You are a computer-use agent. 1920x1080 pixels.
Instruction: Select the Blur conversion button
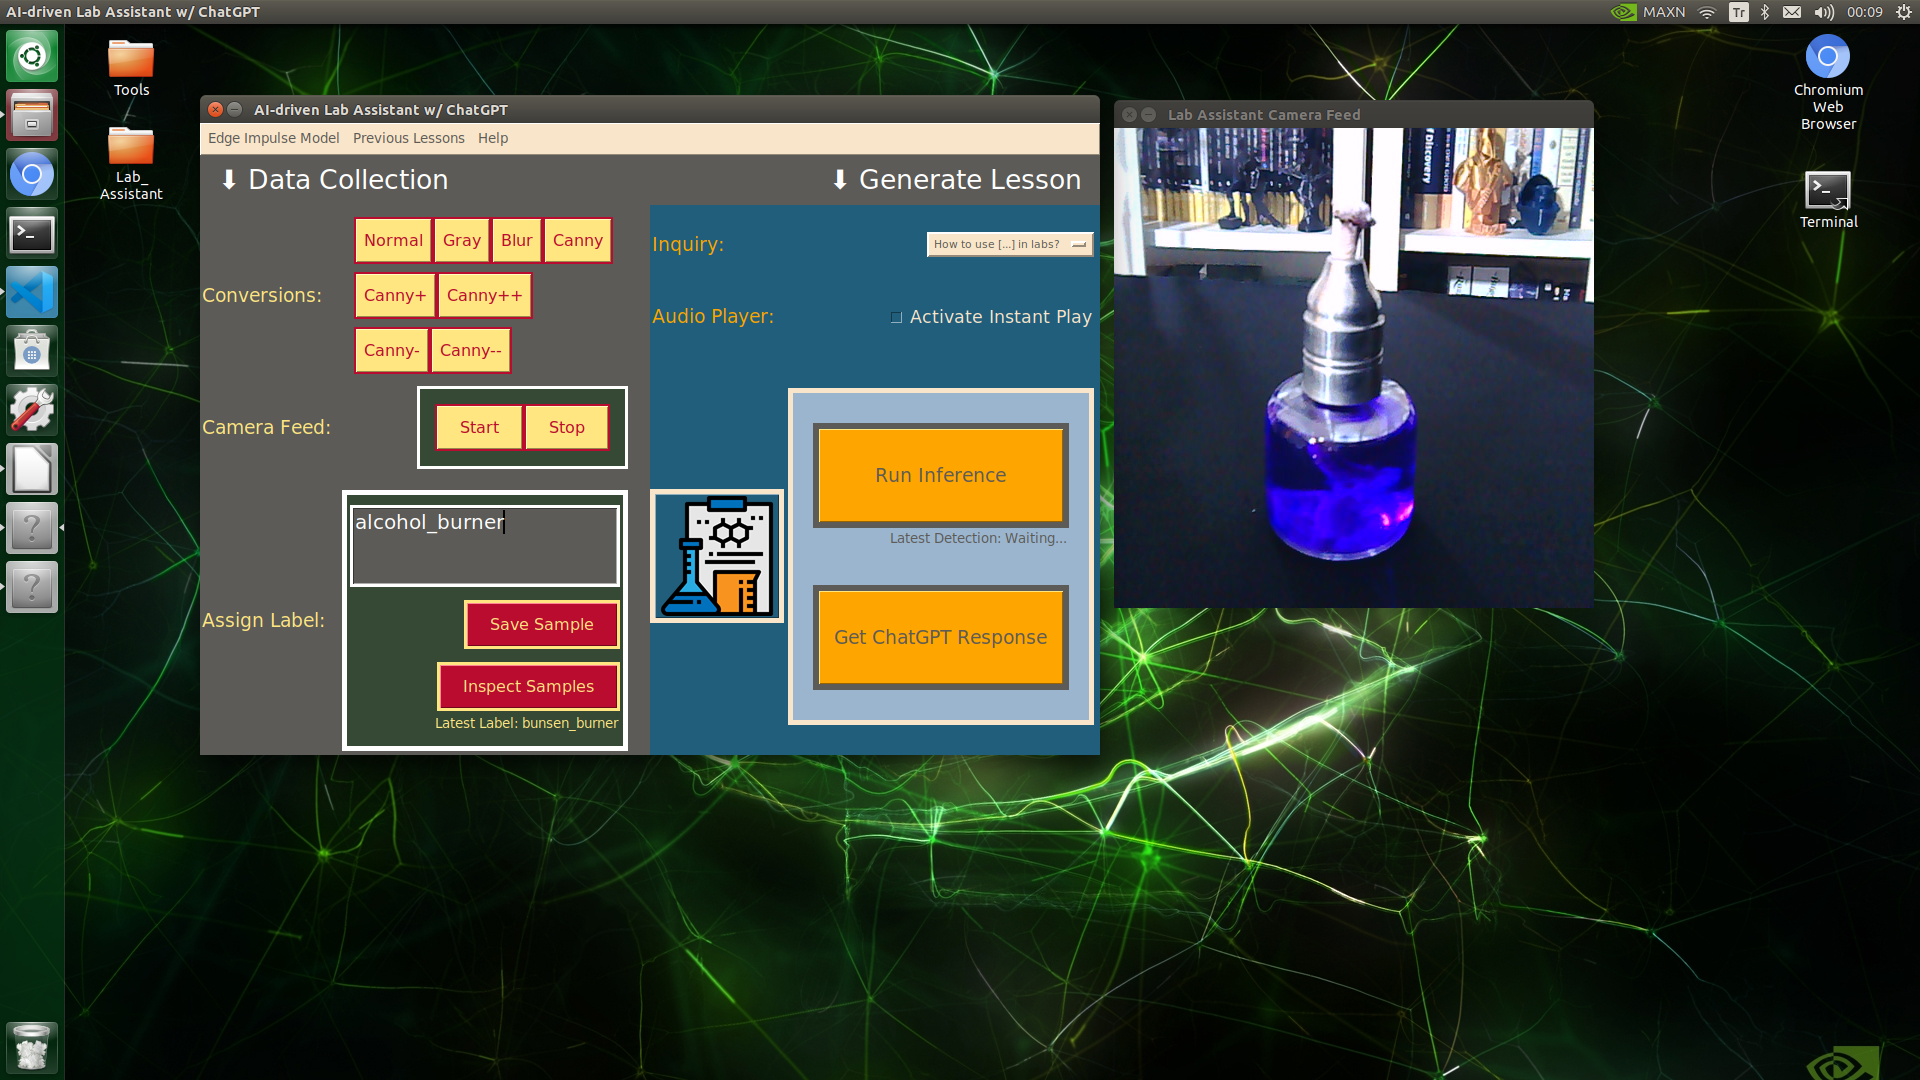pos(517,240)
